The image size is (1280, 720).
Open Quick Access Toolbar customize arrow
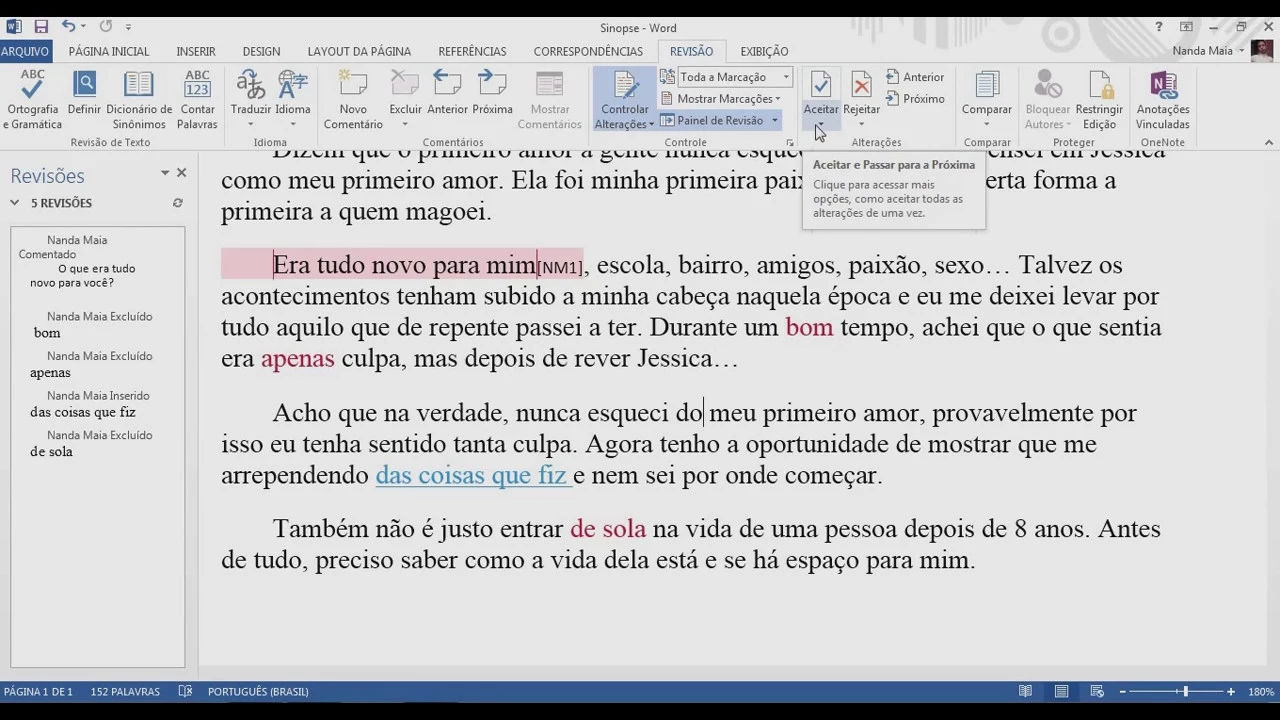pyautogui.click(x=129, y=28)
